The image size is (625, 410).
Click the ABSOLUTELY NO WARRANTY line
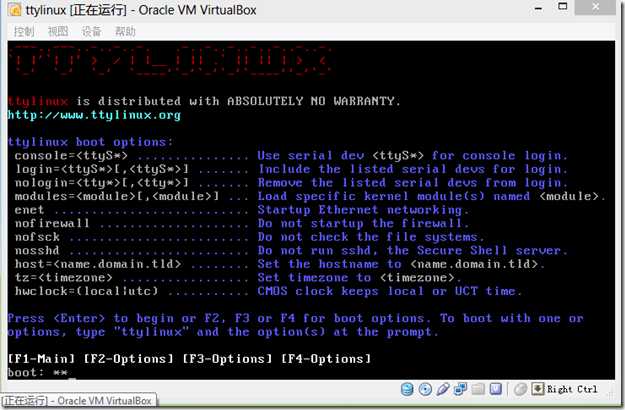pyautogui.click(x=204, y=101)
